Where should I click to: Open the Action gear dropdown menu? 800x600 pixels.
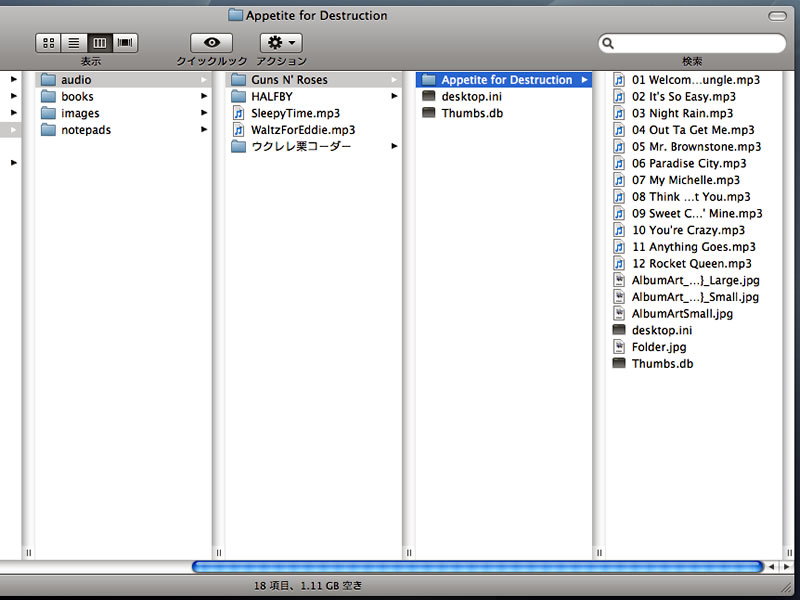point(281,43)
